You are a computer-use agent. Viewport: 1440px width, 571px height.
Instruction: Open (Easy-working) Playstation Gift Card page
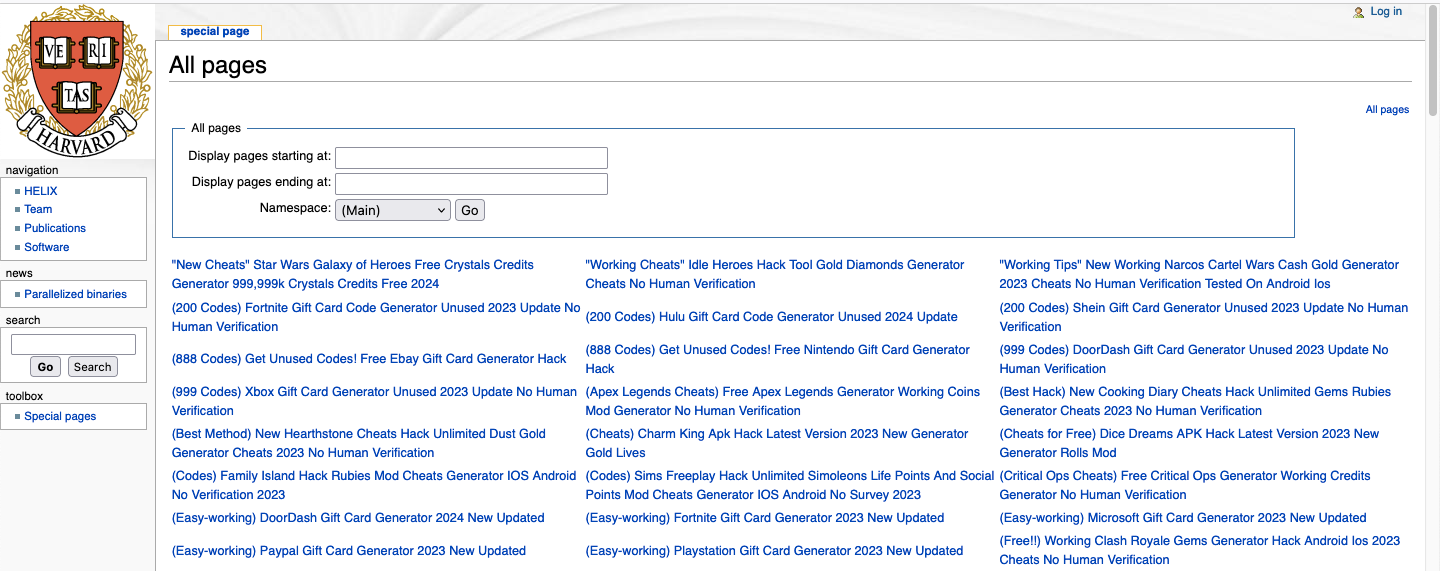tap(775, 551)
